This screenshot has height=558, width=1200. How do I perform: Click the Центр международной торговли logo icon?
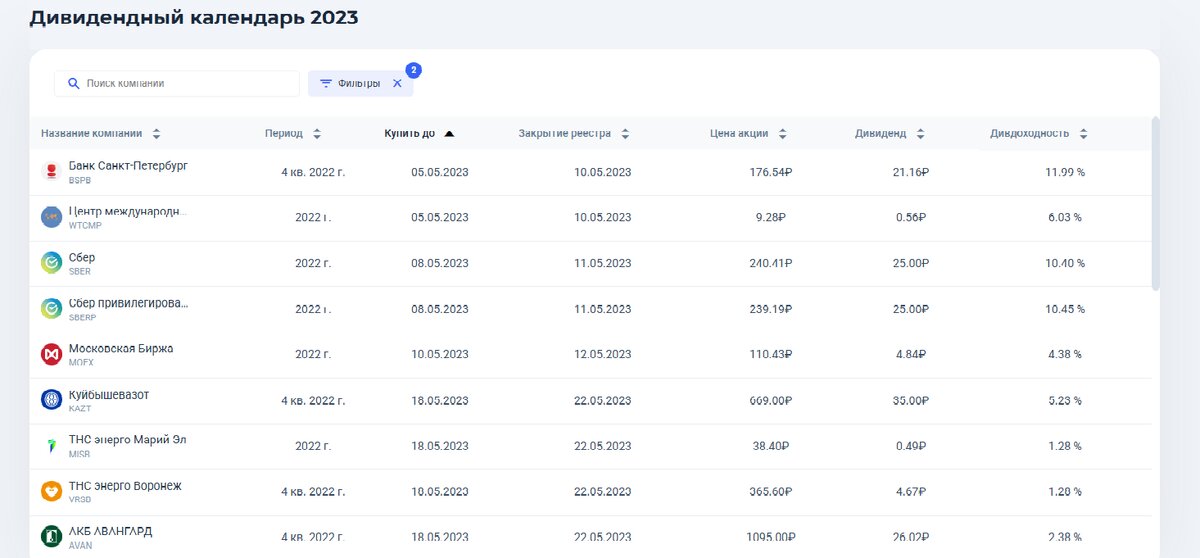51,218
